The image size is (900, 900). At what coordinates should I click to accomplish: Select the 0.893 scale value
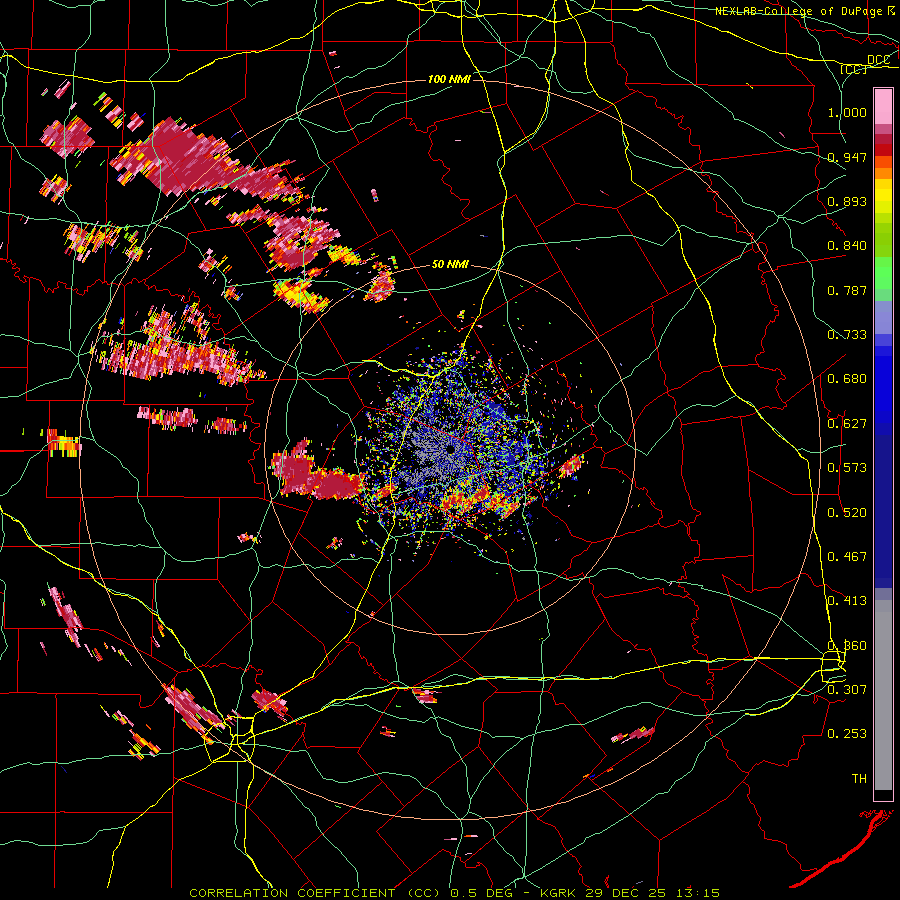[x=847, y=201]
